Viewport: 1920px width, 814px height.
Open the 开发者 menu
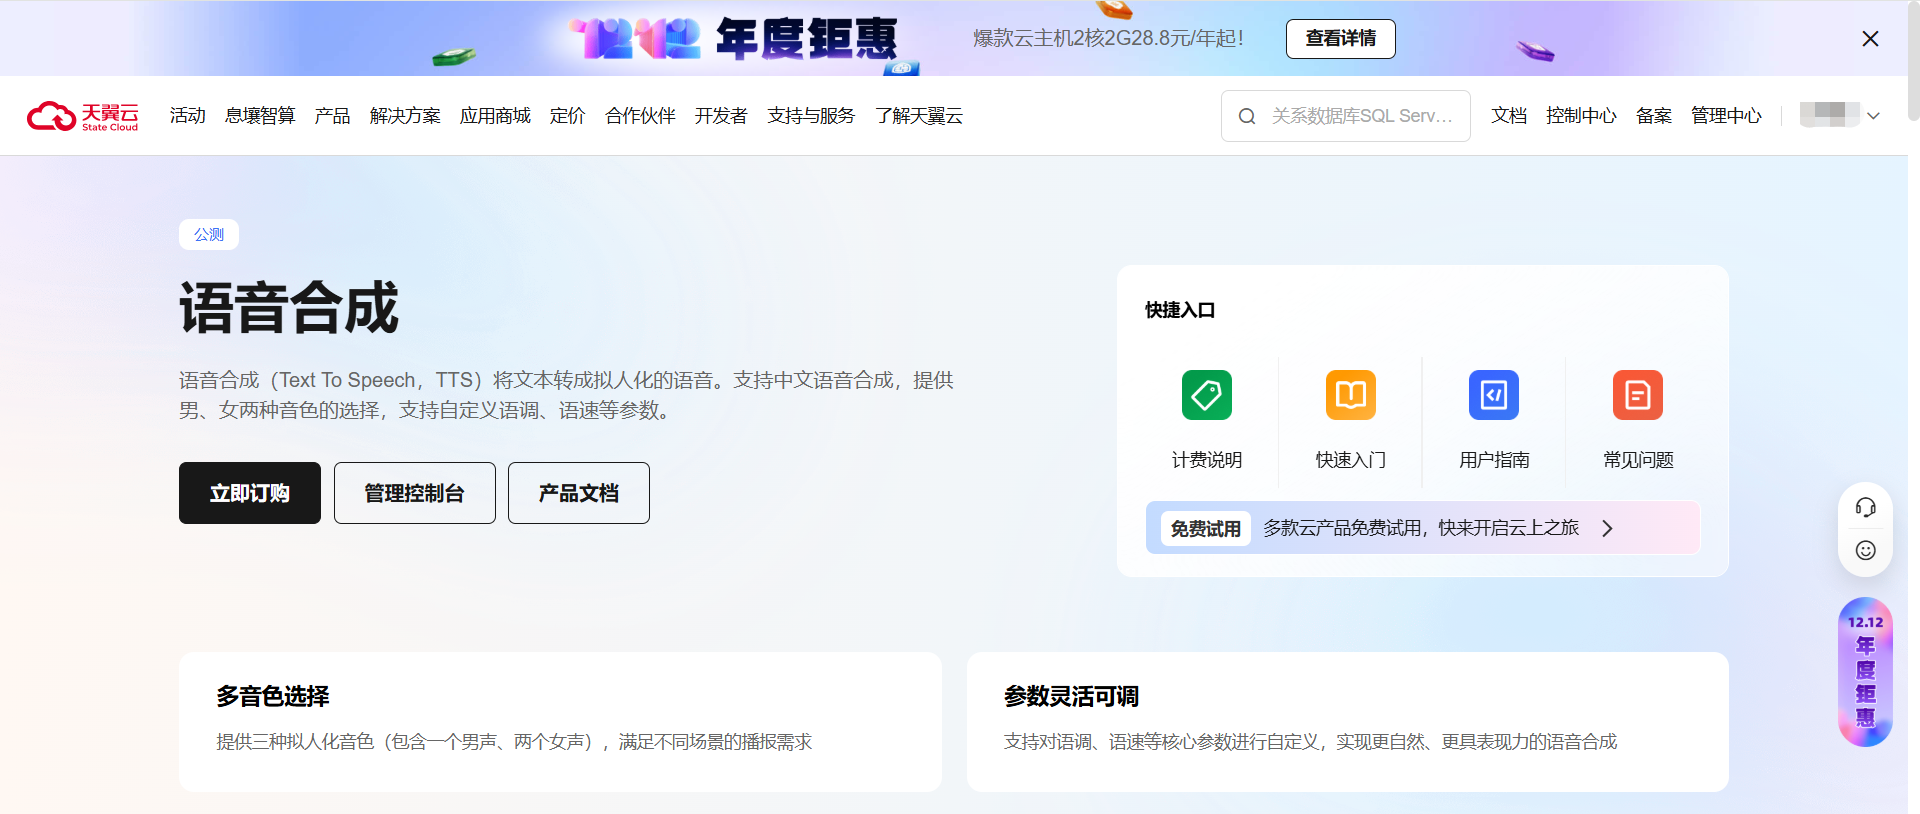coord(721,116)
